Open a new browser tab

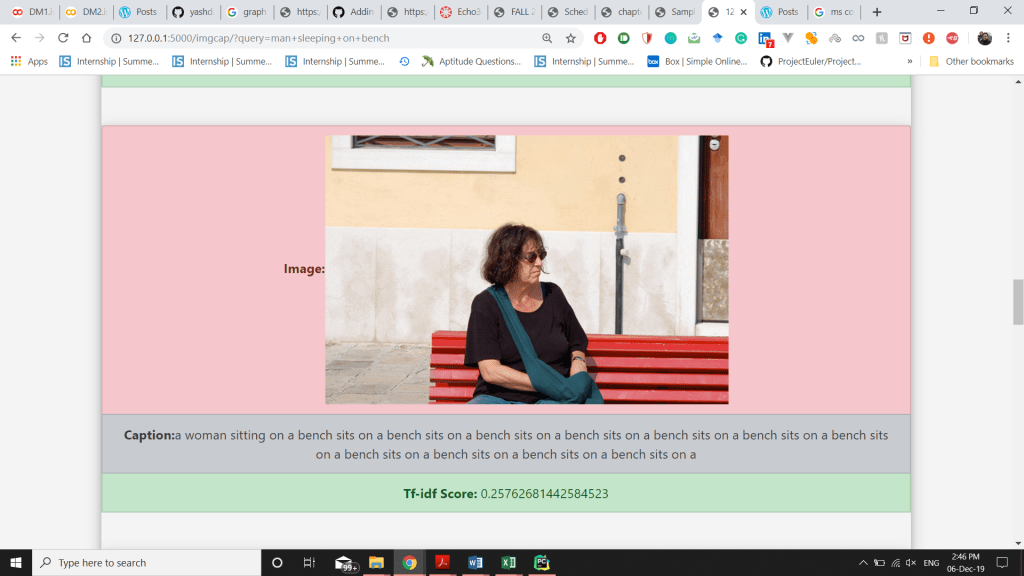click(x=877, y=12)
